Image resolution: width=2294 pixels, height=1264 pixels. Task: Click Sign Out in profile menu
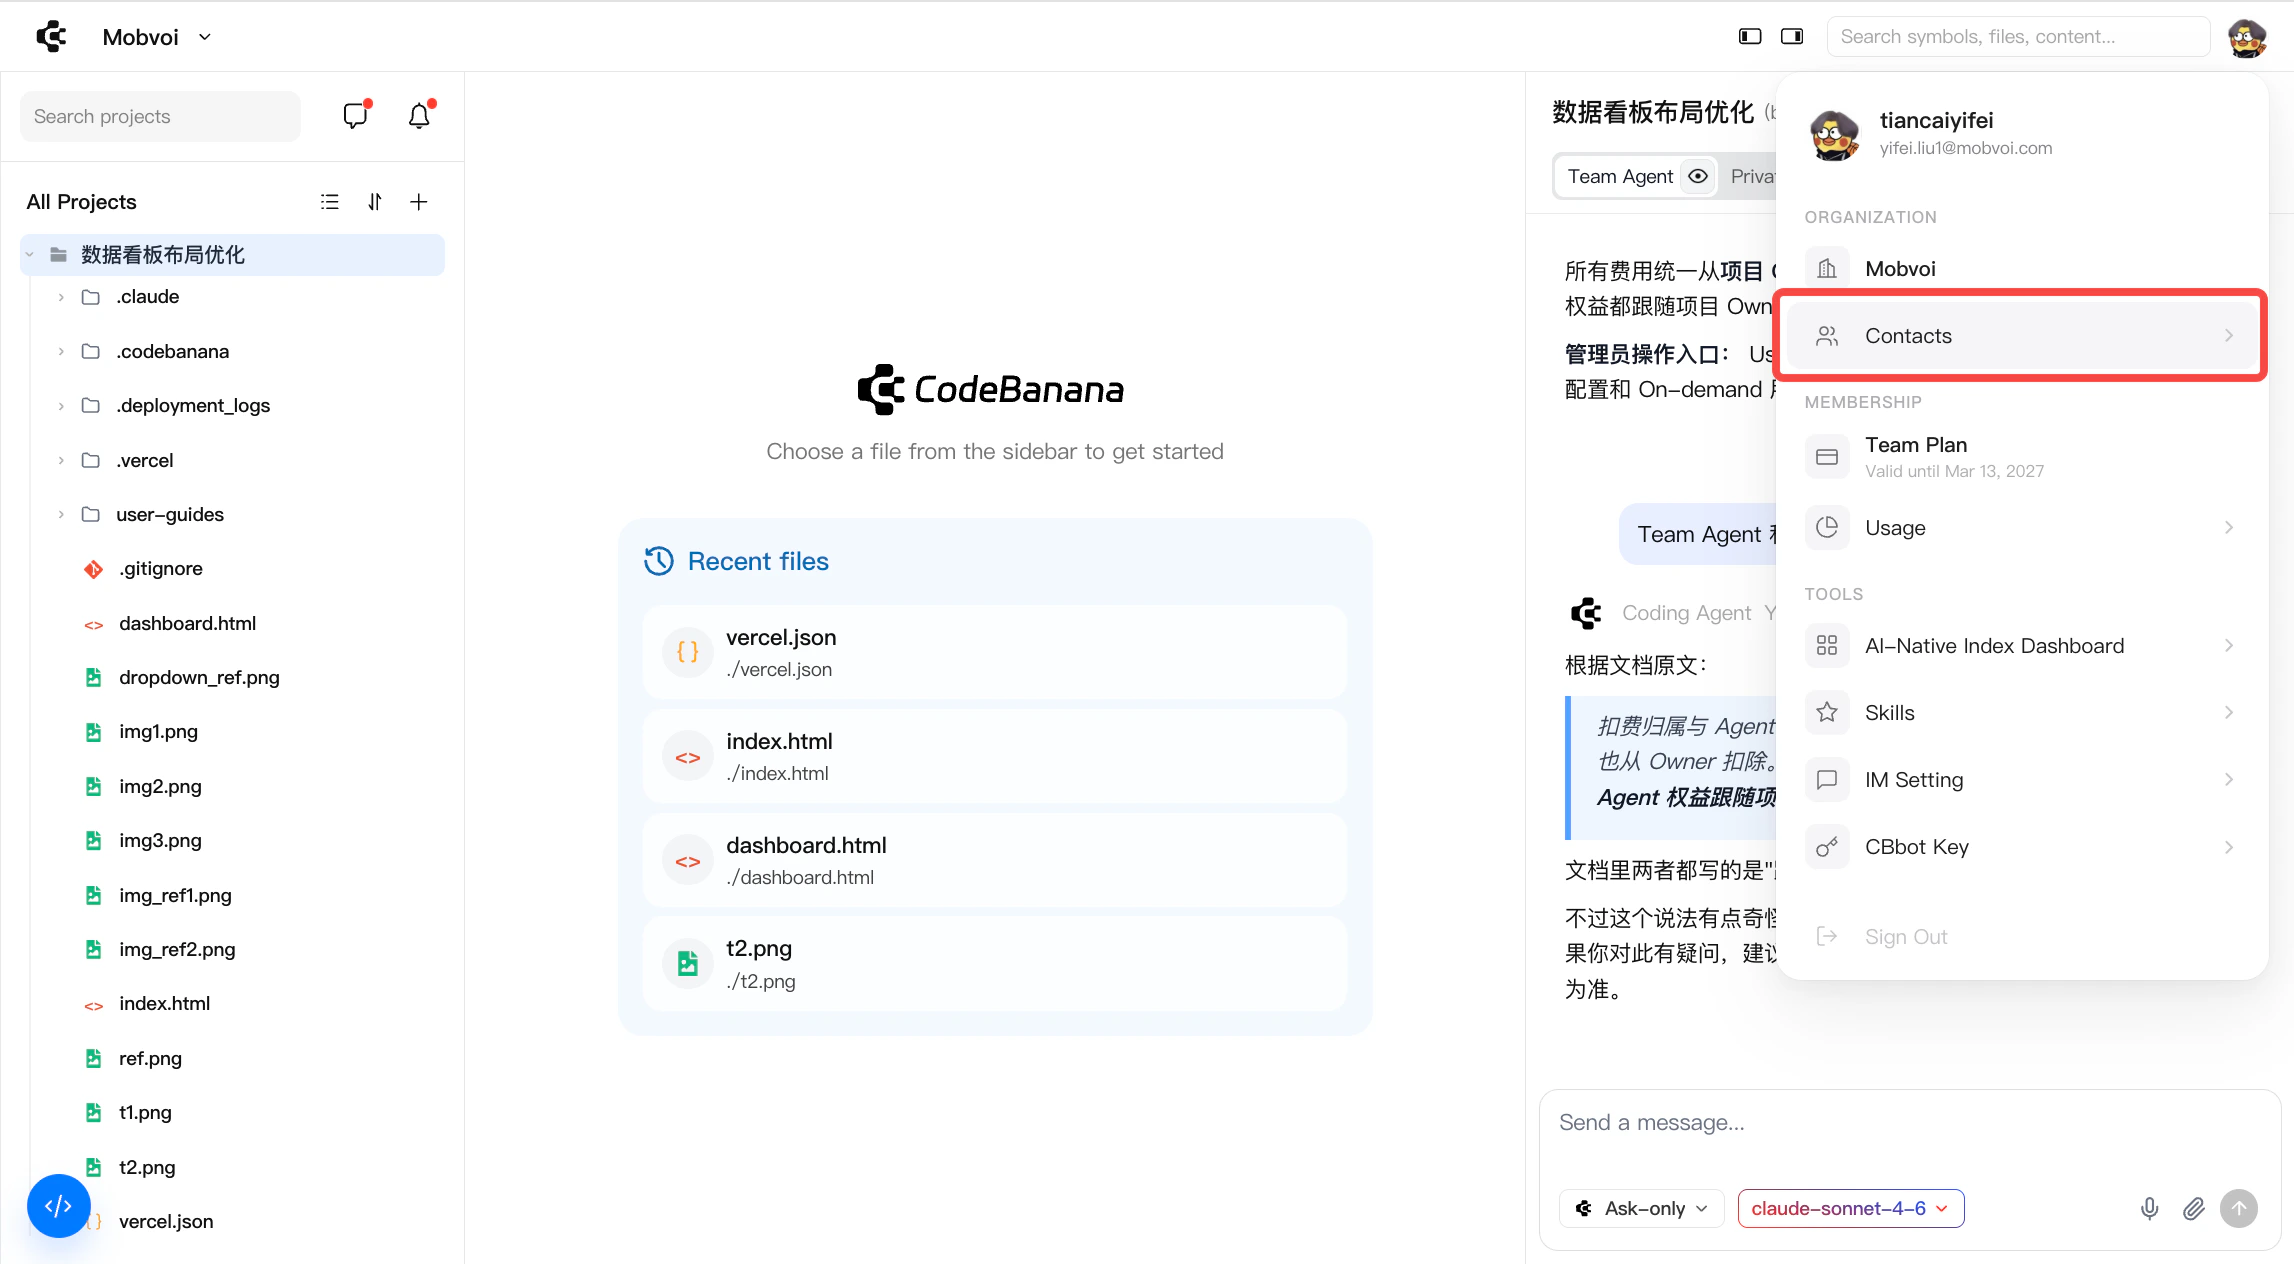pos(1905,937)
